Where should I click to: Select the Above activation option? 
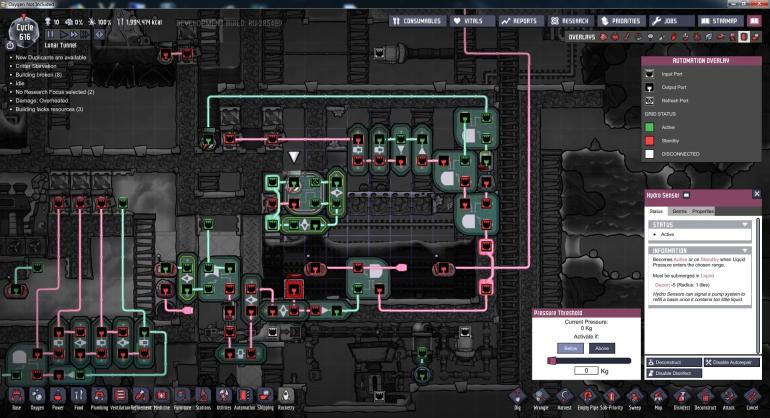coord(602,349)
